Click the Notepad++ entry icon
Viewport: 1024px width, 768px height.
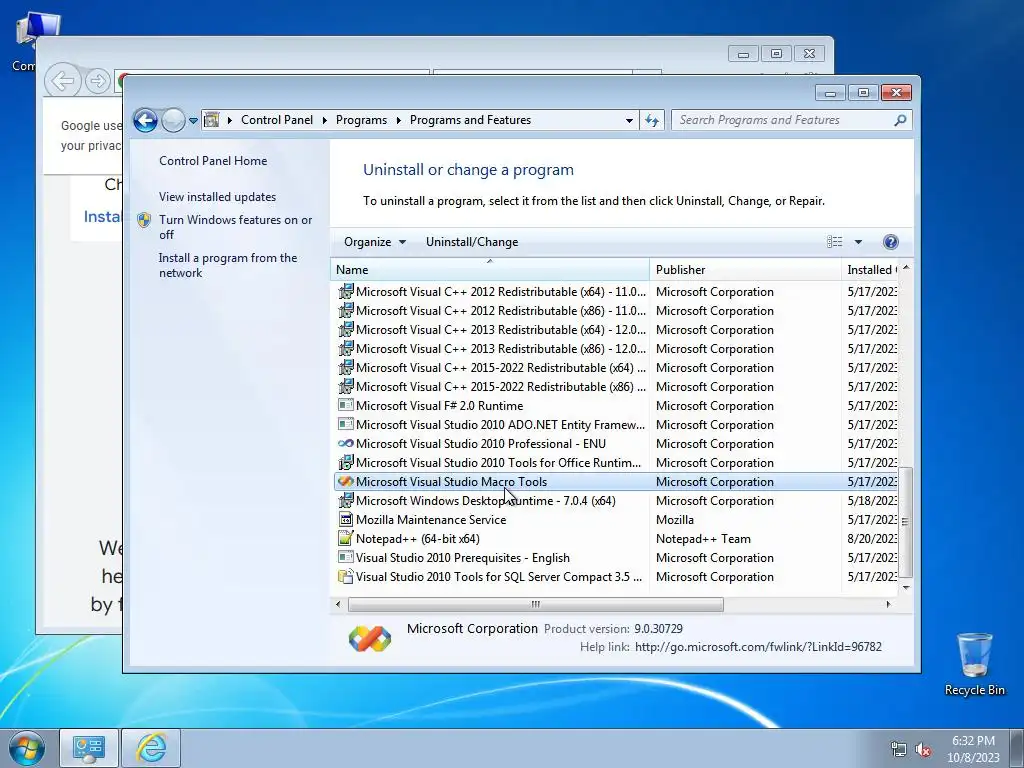345,538
